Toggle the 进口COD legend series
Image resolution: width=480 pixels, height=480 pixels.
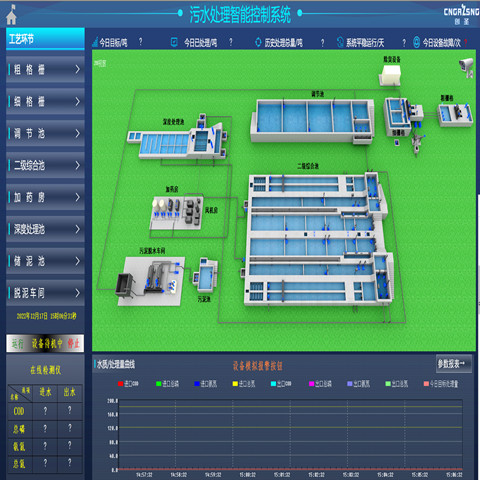point(128,384)
